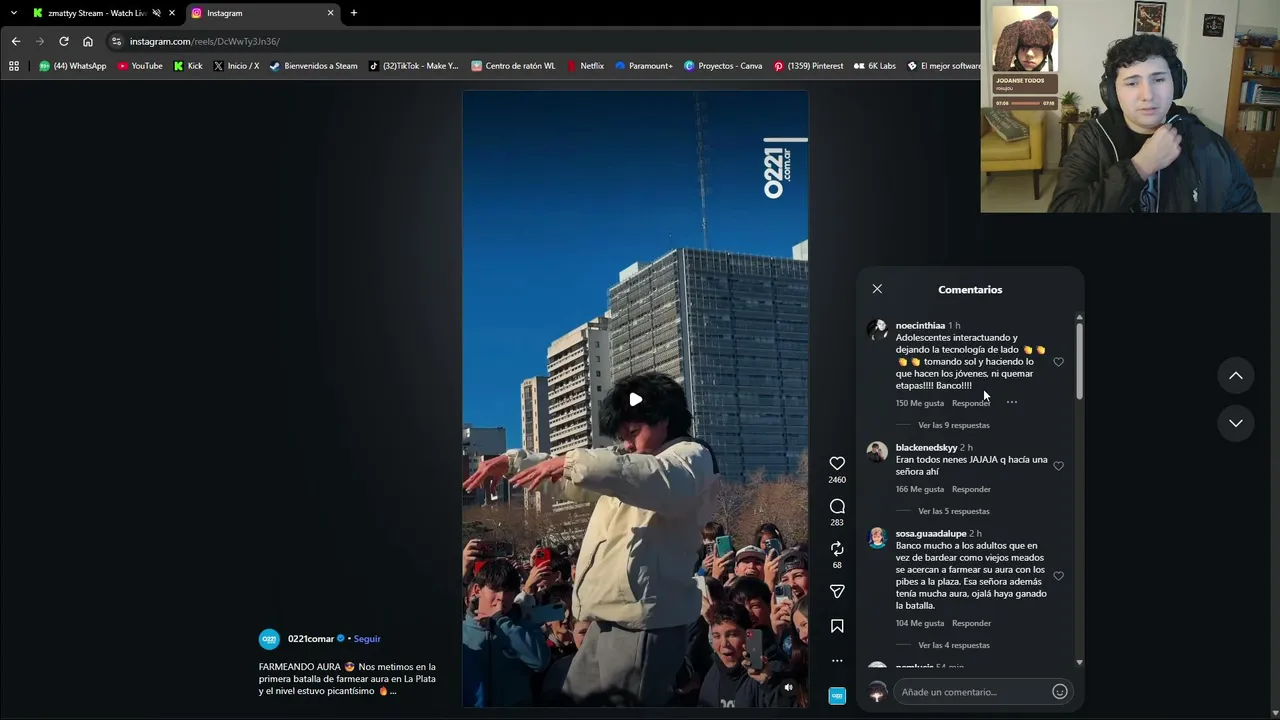Expand 'Ver las 9 respuestas'
Screen dimensions: 1280x720
pos(954,425)
